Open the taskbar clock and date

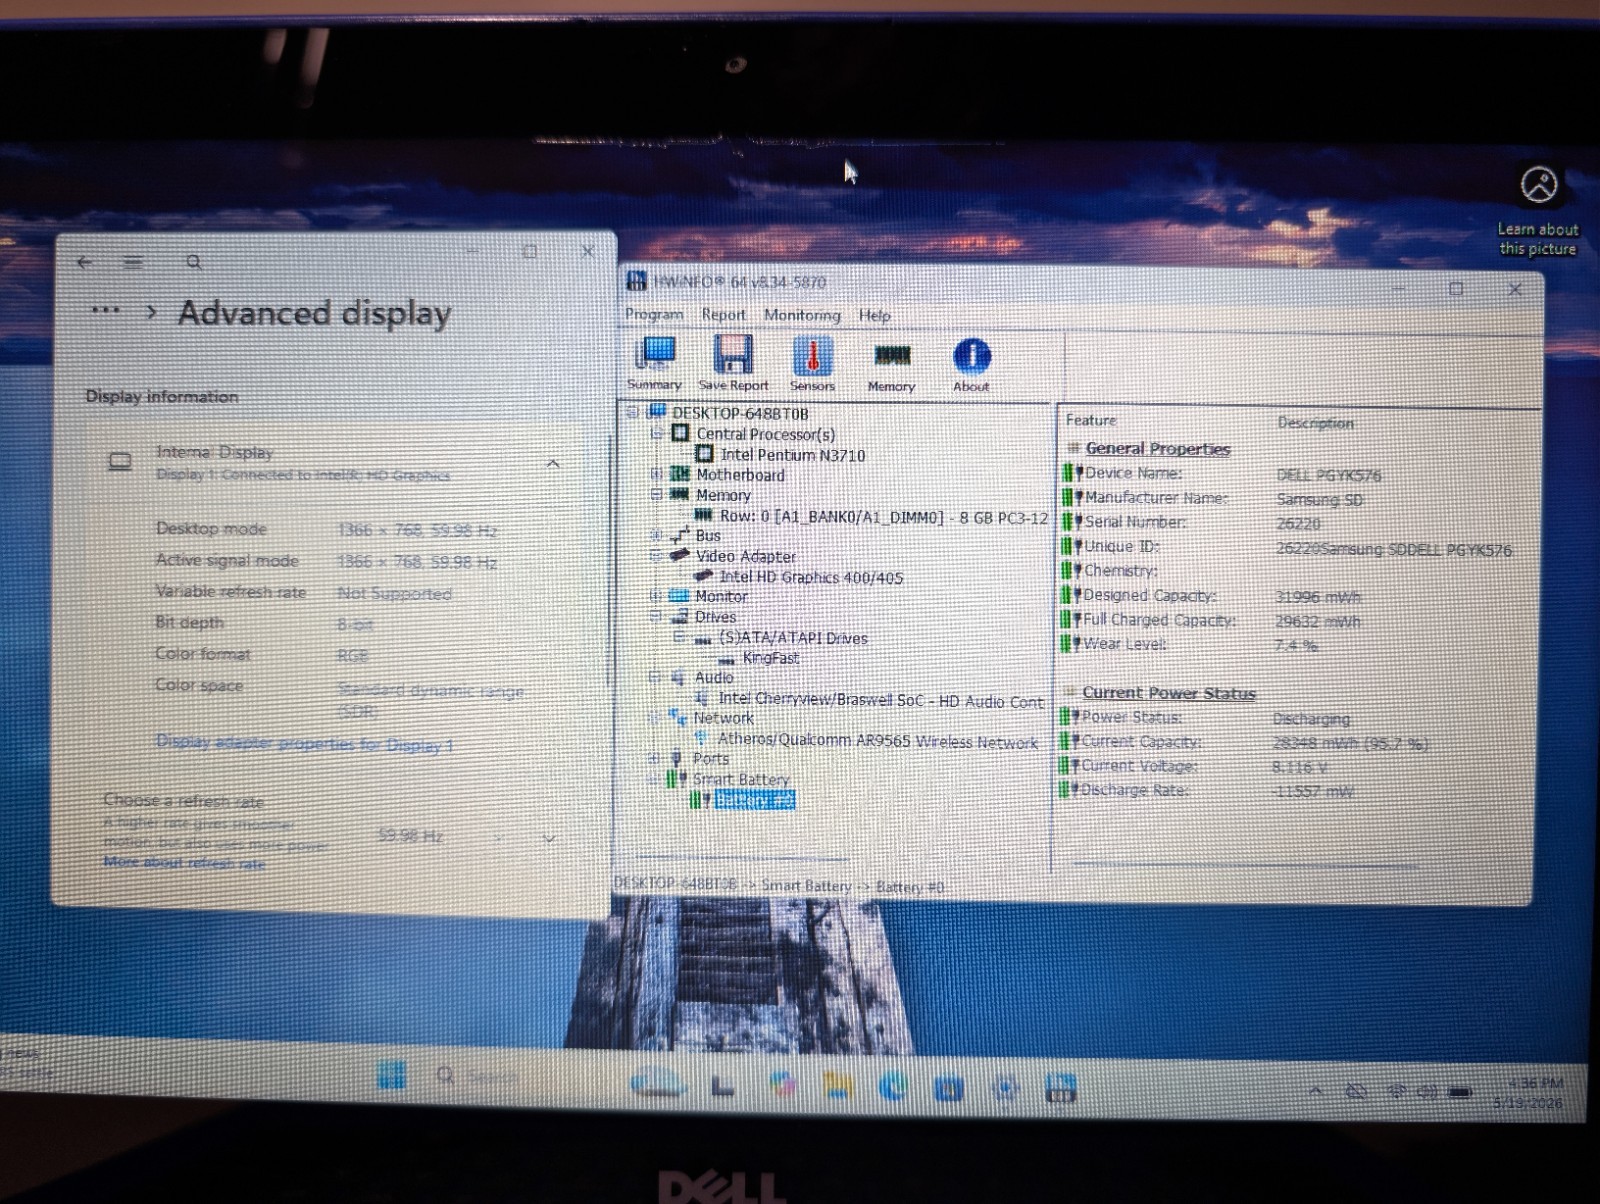coord(1529,1093)
